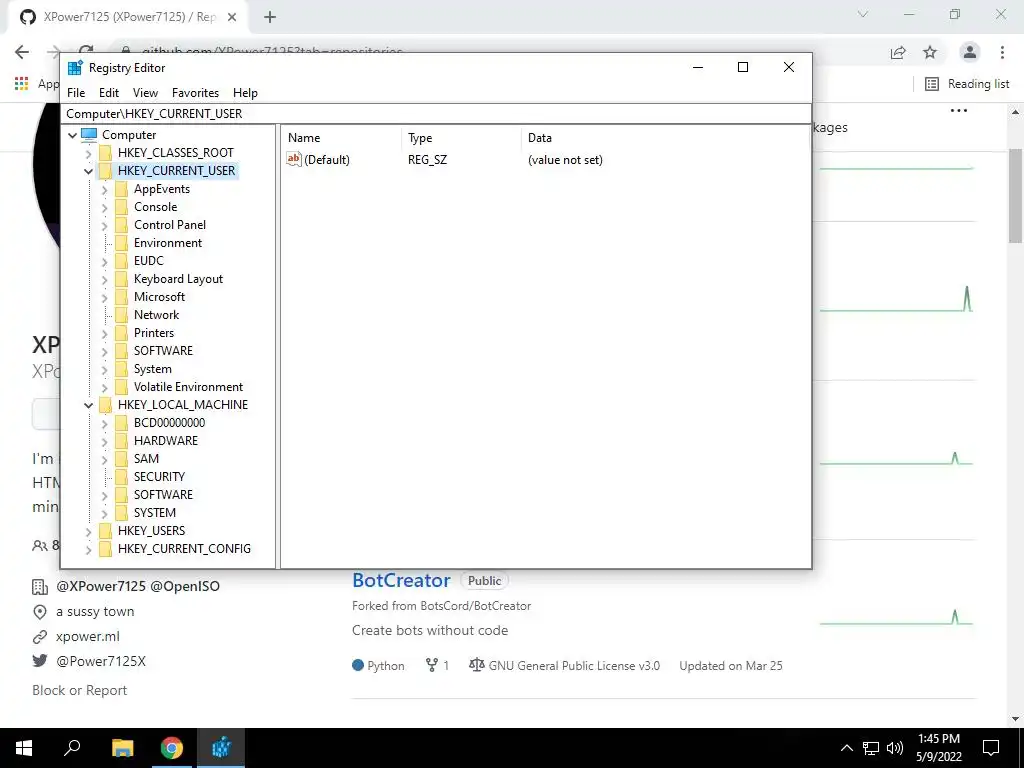Open the notification center icon

[991, 748]
